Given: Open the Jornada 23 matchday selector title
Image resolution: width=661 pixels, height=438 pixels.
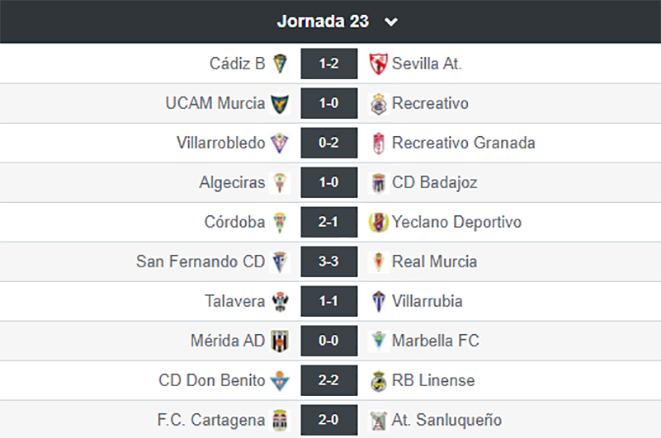Looking at the screenshot, I should click(x=323, y=21).
